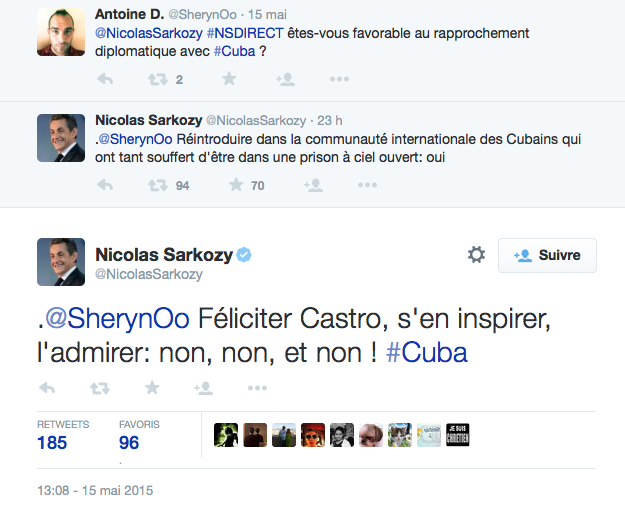Open more options on Antoine D.'s tweet
Image resolution: width=625 pixels, height=528 pixels.
(339, 79)
